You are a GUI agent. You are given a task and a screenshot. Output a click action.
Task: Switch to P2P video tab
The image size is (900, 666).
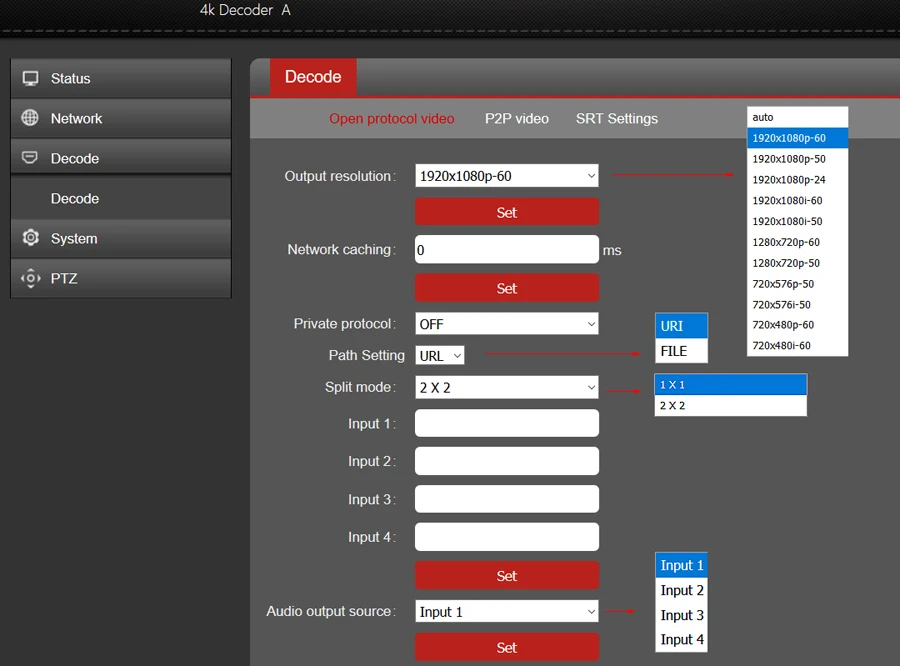[x=517, y=119]
